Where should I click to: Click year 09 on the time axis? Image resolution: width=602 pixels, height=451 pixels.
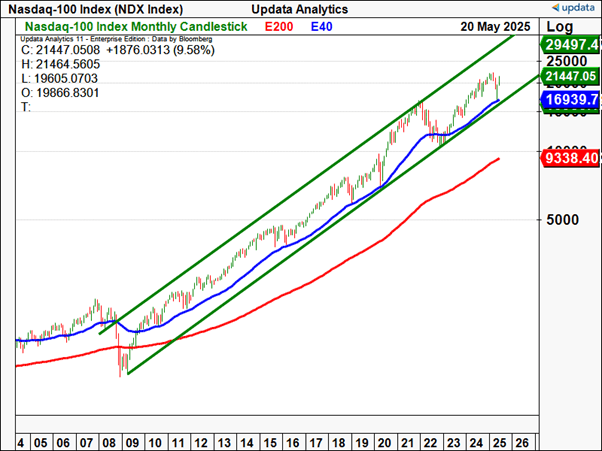click(132, 443)
